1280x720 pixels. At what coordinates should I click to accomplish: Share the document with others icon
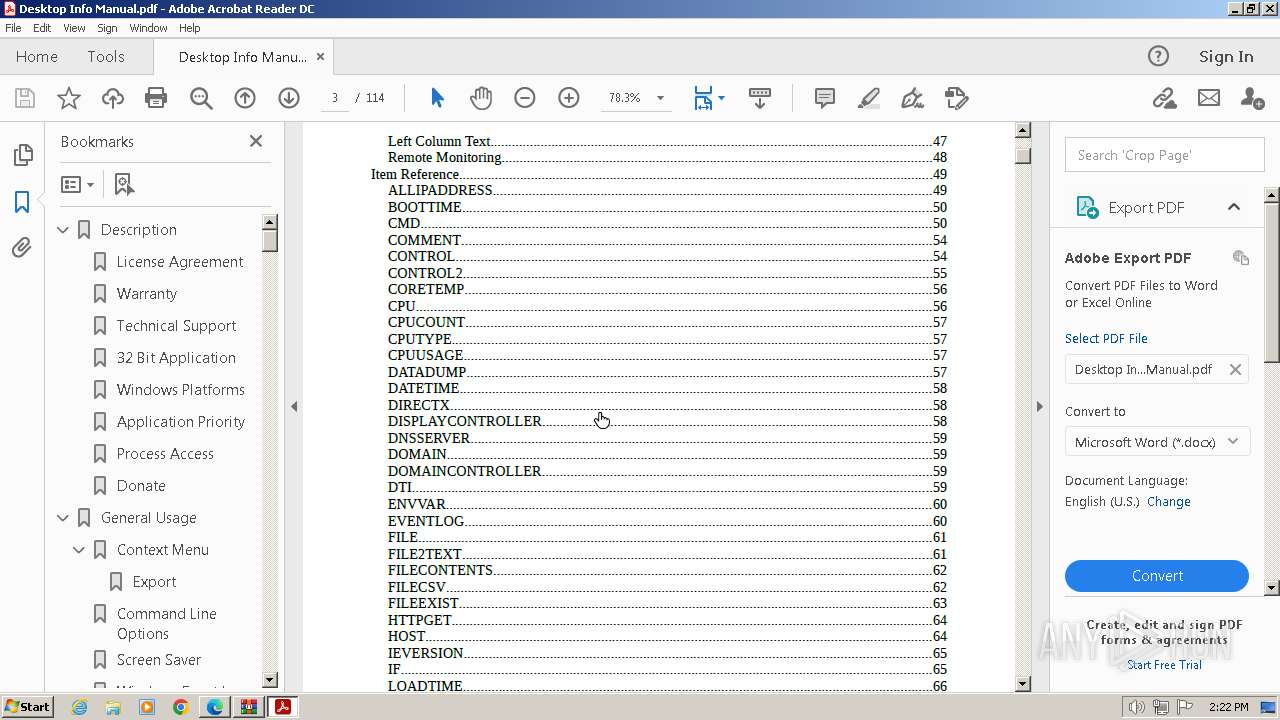coord(1252,98)
